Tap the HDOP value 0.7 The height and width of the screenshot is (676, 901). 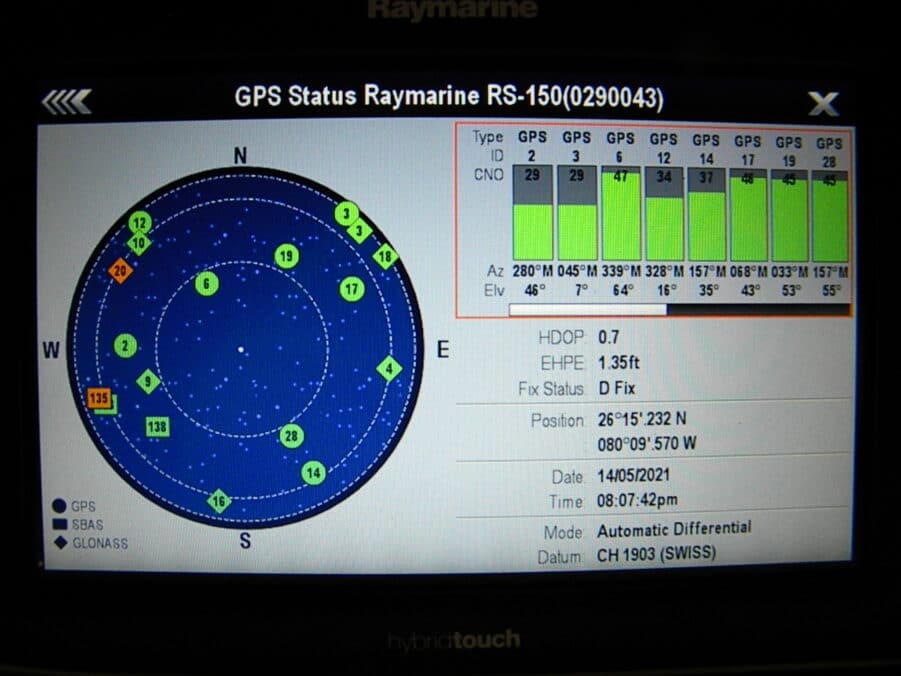[x=608, y=337]
